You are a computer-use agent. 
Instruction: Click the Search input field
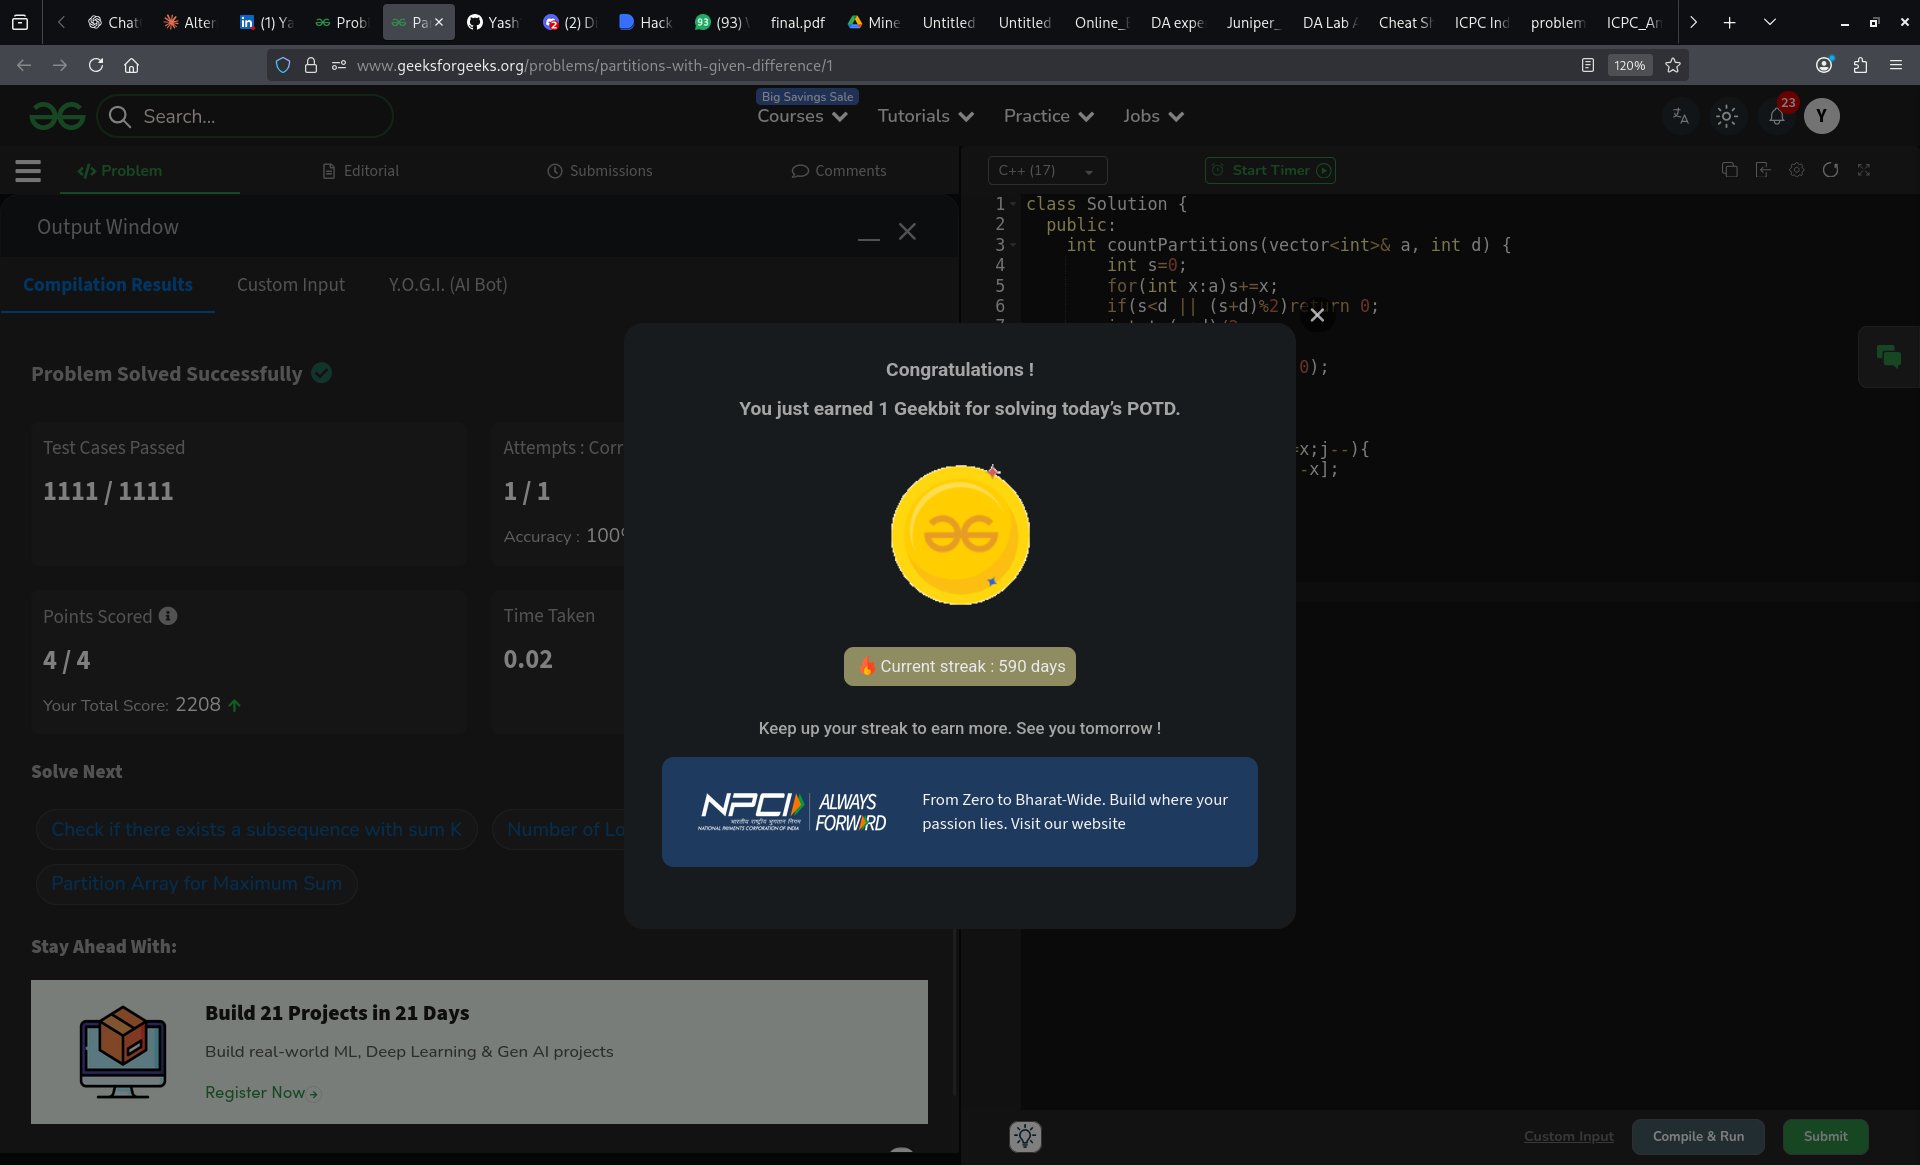pos(260,116)
